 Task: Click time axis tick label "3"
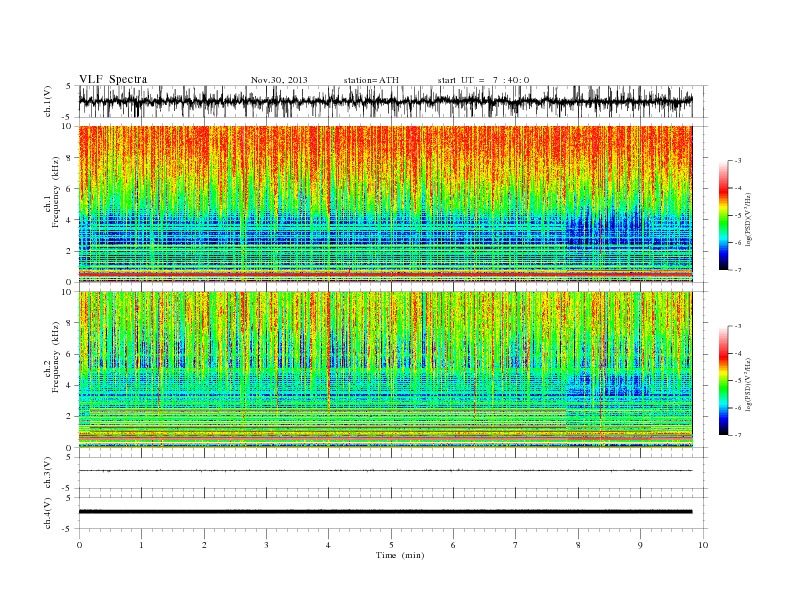266,545
